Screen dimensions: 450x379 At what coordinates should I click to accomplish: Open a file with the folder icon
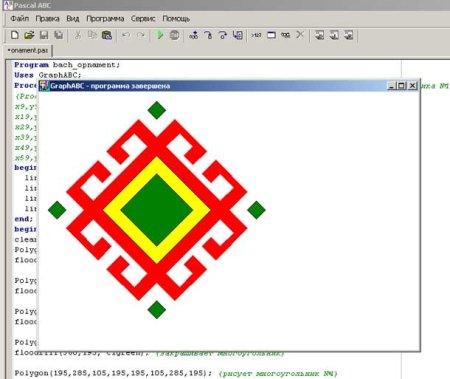(29, 35)
